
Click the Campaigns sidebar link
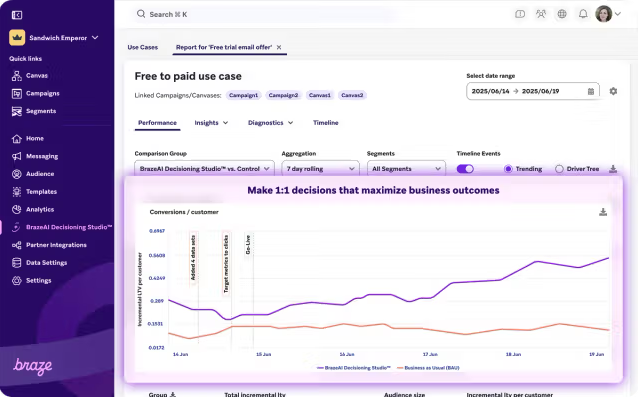43,94
